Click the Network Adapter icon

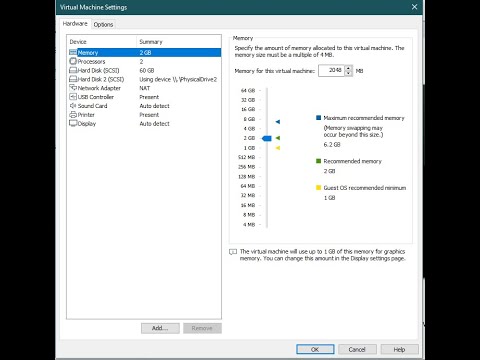[73, 88]
